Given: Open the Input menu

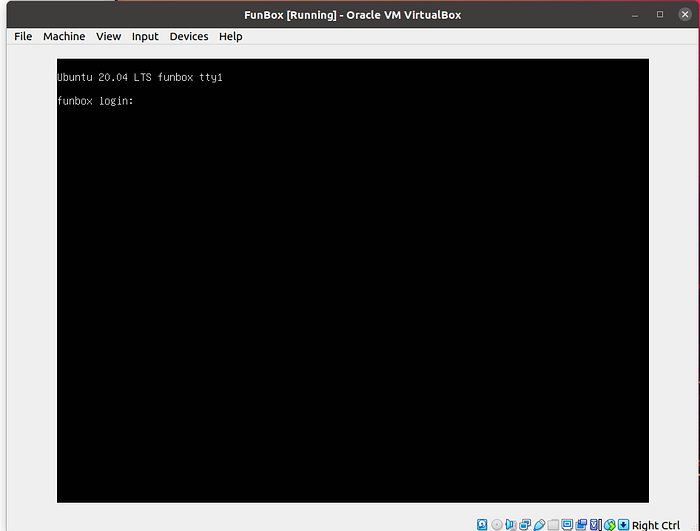Looking at the screenshot, I should pyautogui.click(x=145, y=37).
